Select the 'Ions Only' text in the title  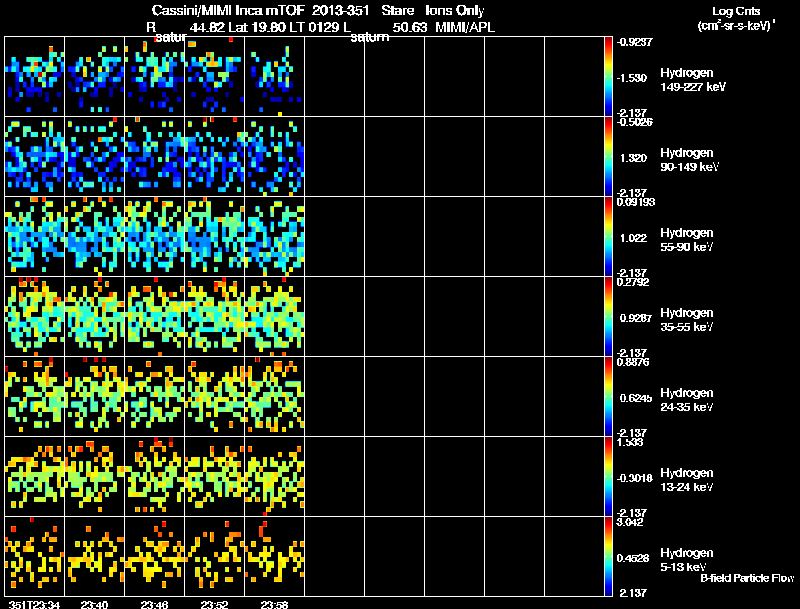click(x=455, y=11)
